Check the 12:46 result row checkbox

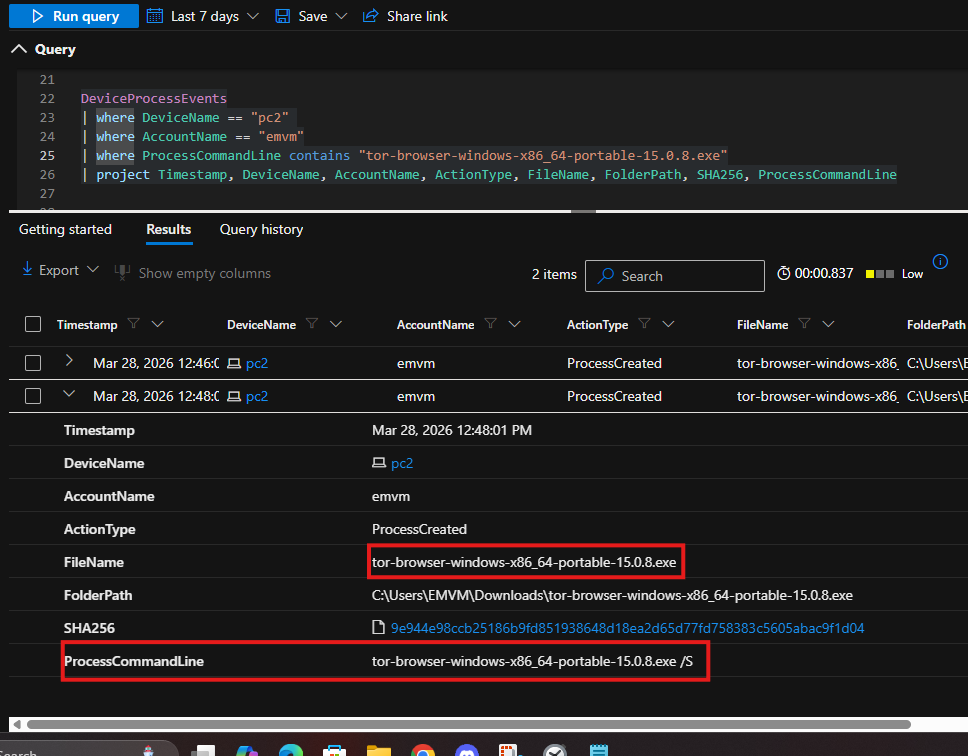click(x=33, y=362)
